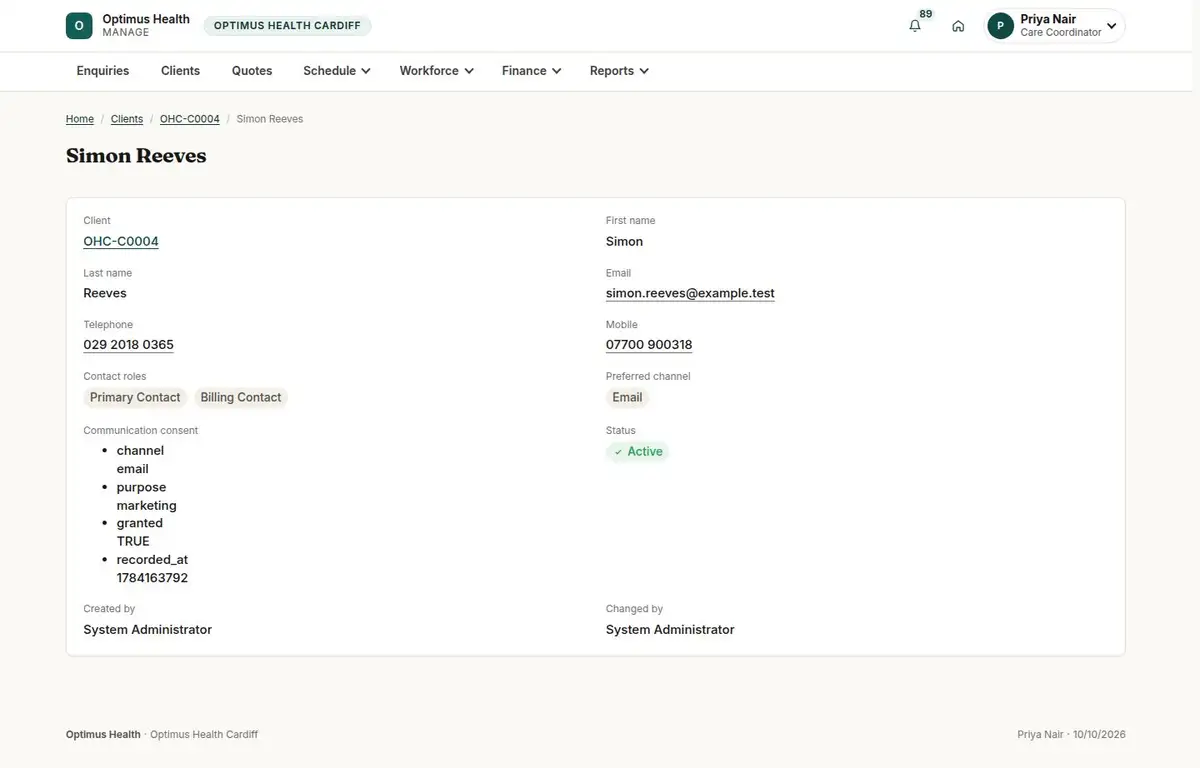This screenshot has width=1200, height=768.
Task: Click the recorded_at value 1784163792
Action: pyautogui.click(x=152, y=578)
